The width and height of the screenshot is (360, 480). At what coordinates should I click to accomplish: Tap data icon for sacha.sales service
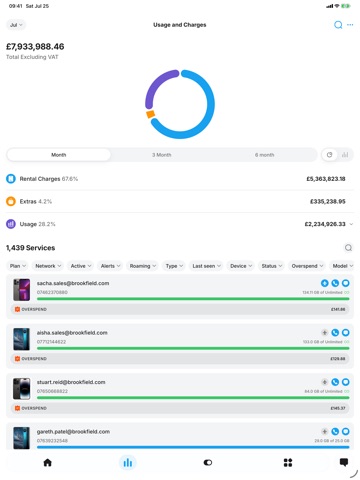point(324,283)
